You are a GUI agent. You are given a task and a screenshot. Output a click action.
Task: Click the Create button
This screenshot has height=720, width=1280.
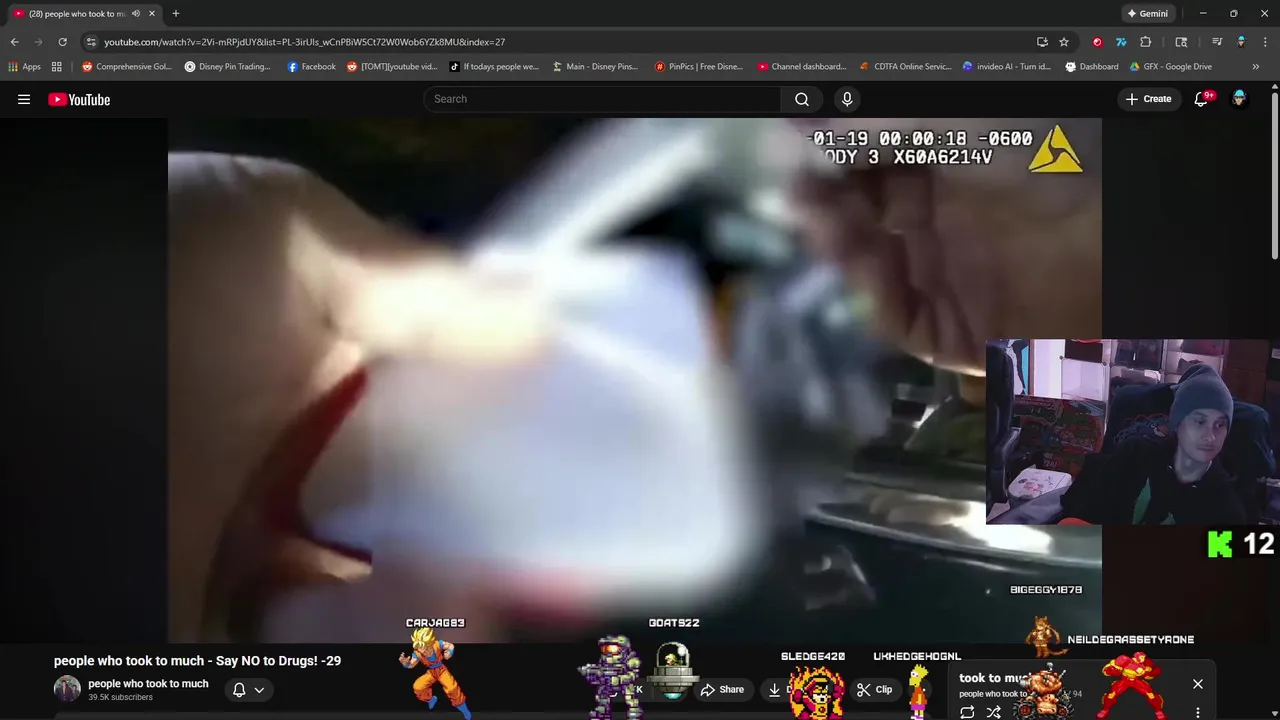1148,99
